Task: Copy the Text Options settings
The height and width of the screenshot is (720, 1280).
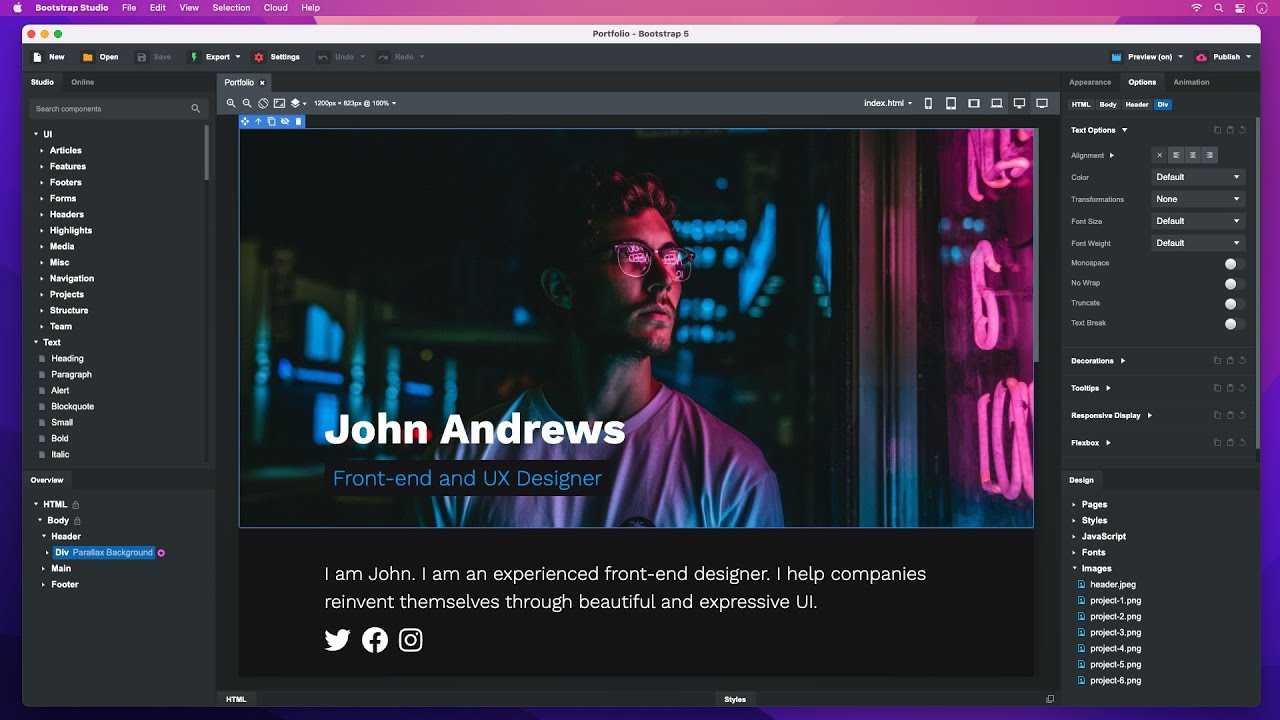Action: pyautogui.click(x=1217, y=130)
